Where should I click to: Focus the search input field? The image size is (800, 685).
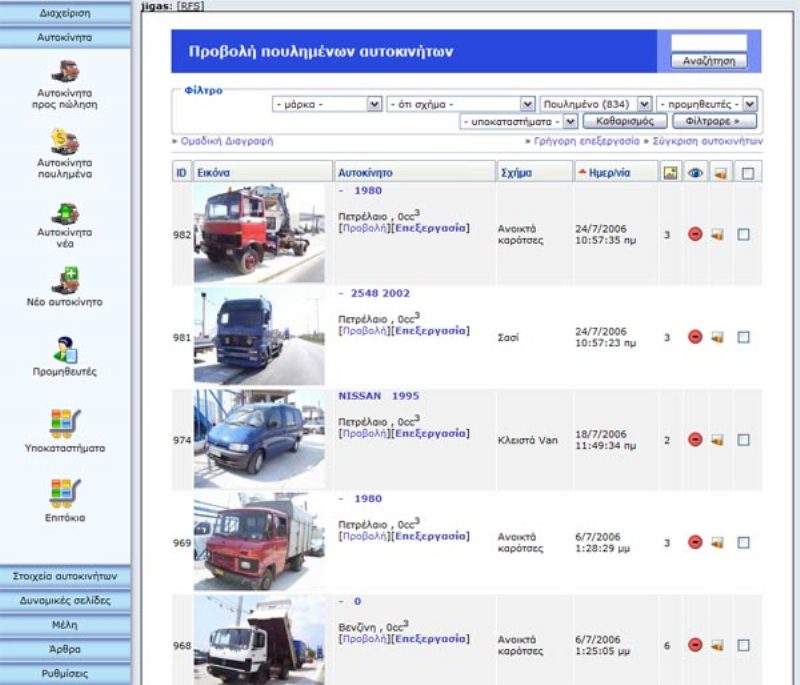pyautogui.click(x=709, y=42)
